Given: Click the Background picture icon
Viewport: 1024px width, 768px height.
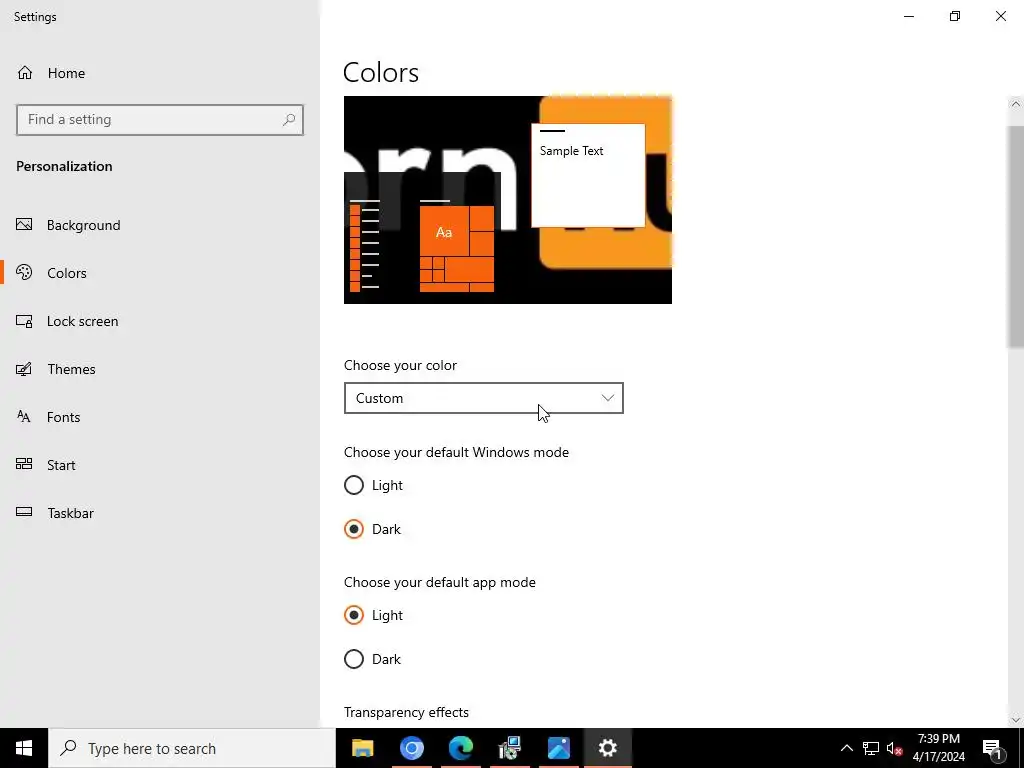Looking at the screenshot, I should pyautogui.click(x=24, y=225).
